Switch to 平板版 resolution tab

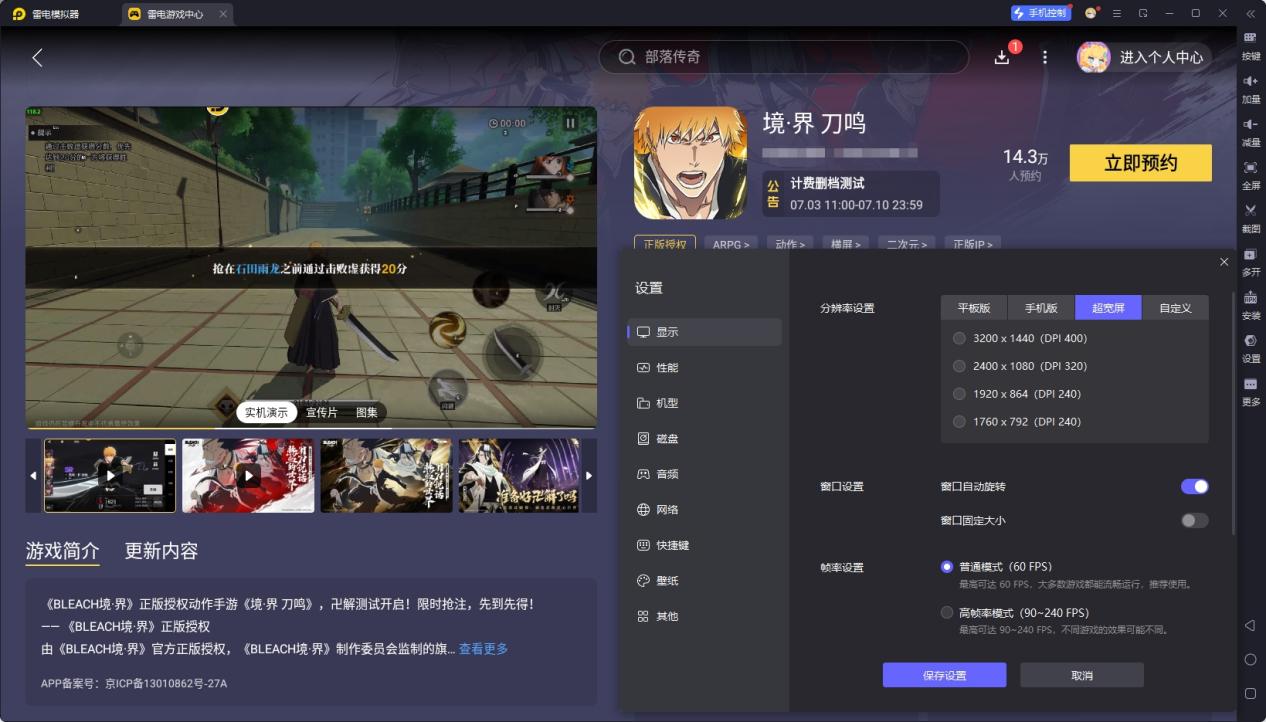pos(974,308)
